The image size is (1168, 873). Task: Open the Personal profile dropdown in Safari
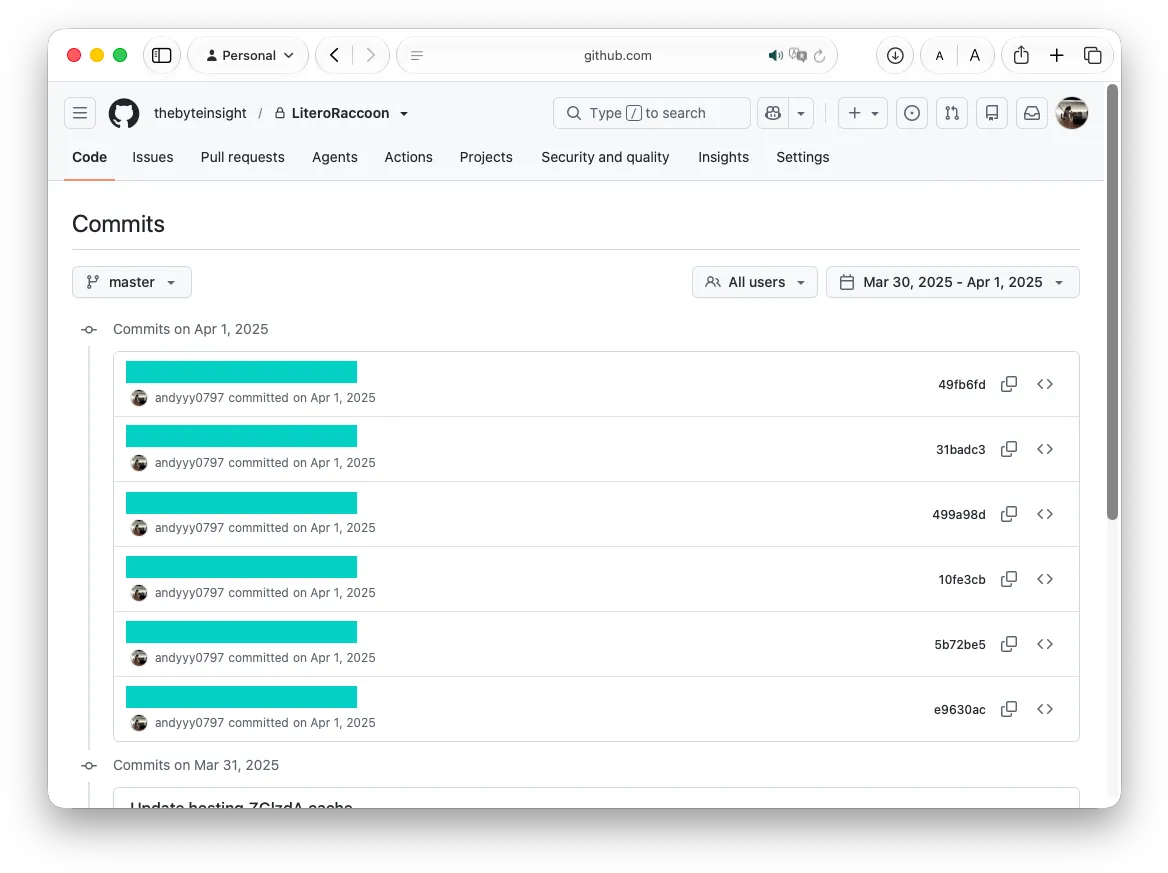click(x=248, y=55)
